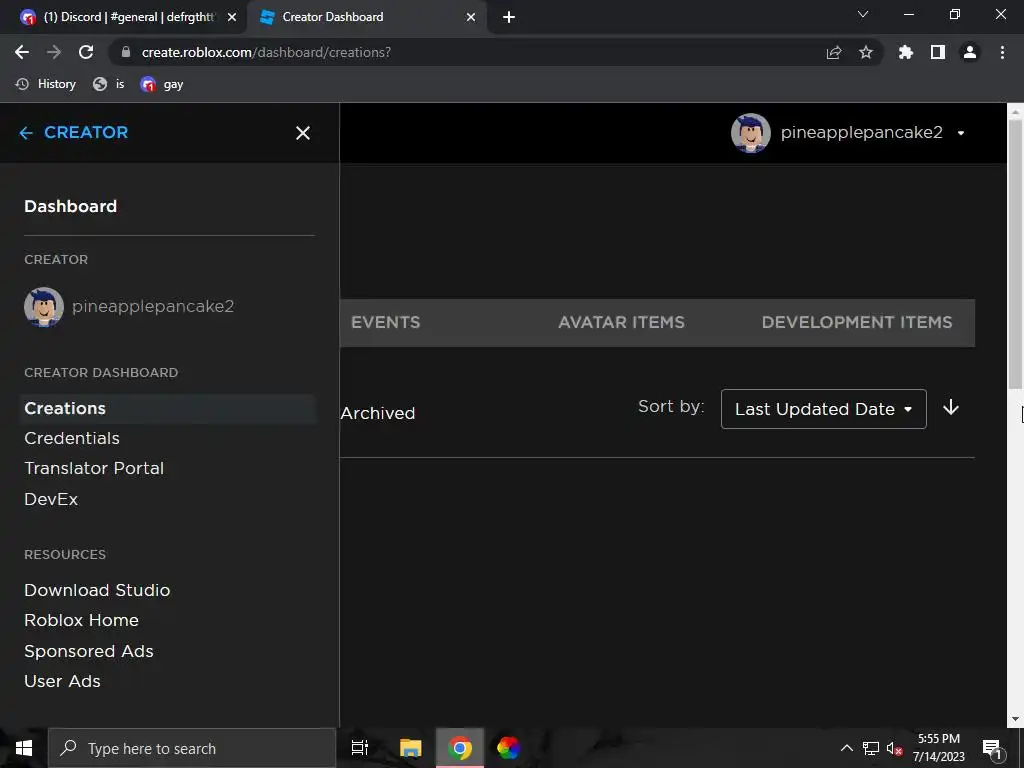
Task: Open a new browser tab
Action: [509, 17]
